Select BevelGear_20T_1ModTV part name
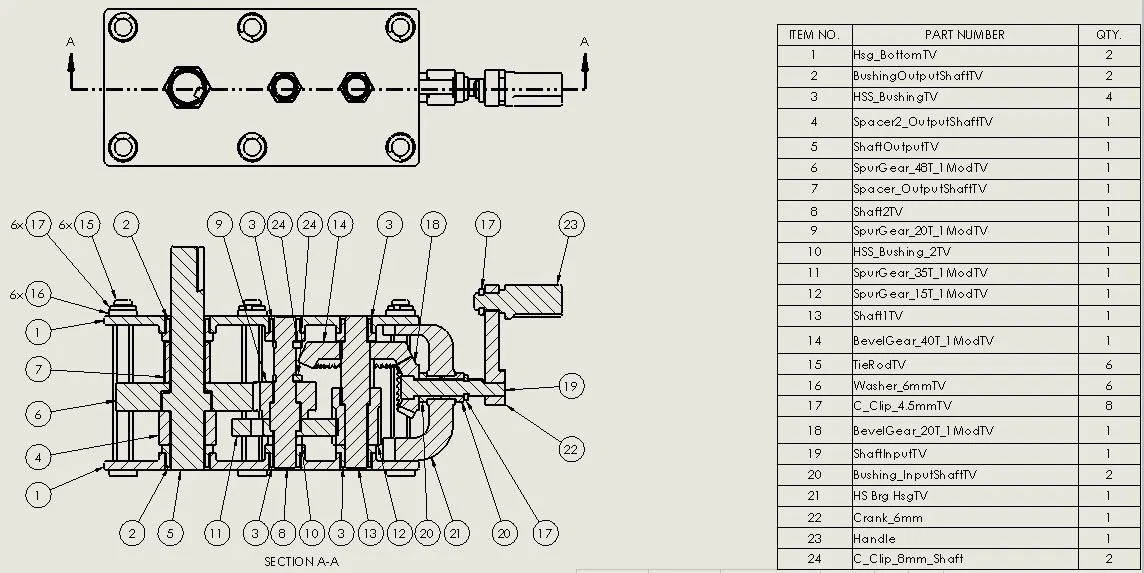Image resolution: width=1144 pixels, height=573 pixels. click(965, 431)
